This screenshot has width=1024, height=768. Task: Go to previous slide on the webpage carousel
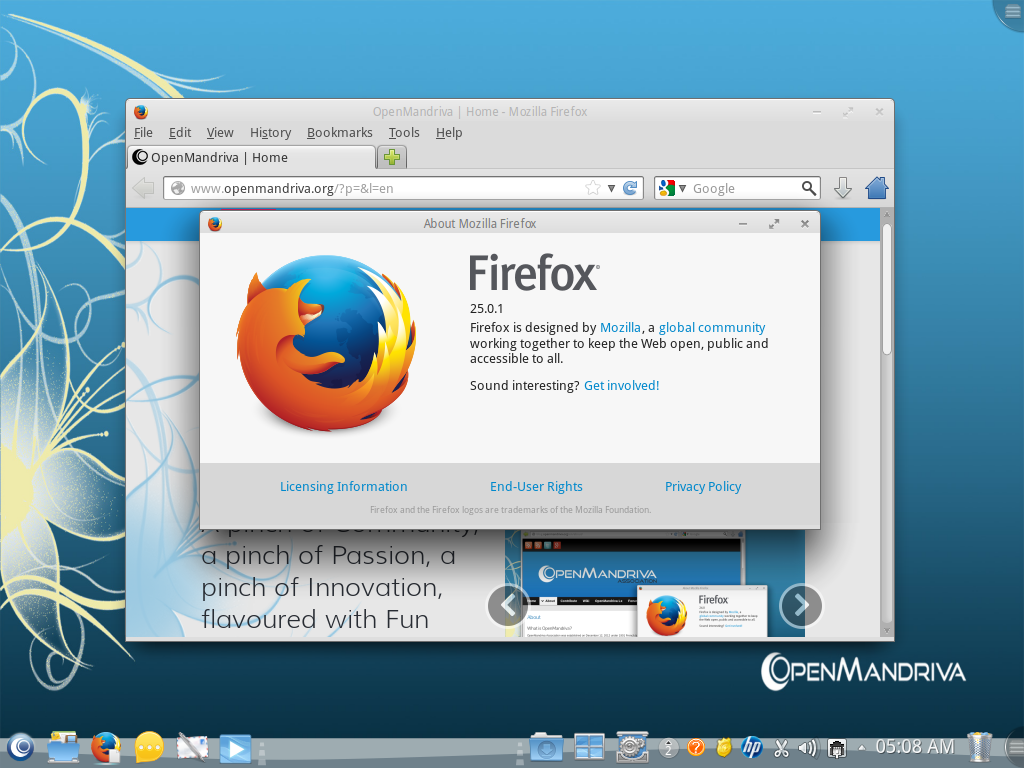[x=508, y=605]
